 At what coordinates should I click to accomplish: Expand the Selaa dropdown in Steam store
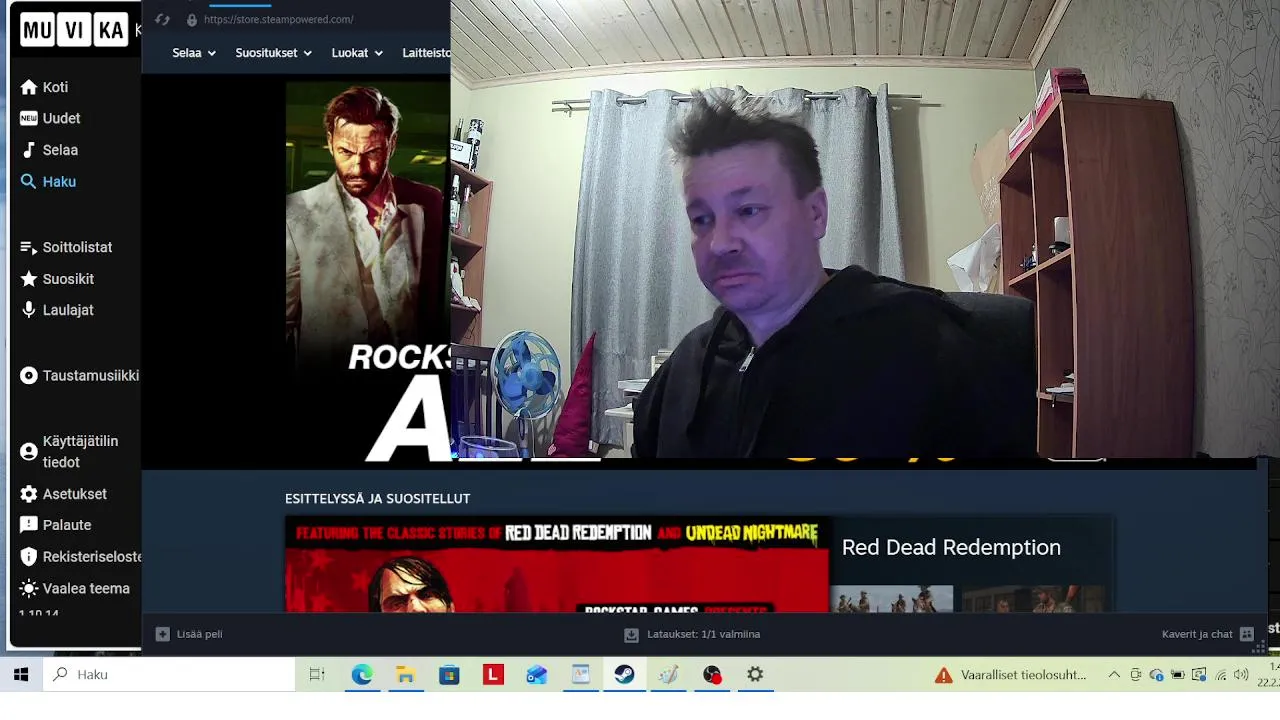(194, 53)
